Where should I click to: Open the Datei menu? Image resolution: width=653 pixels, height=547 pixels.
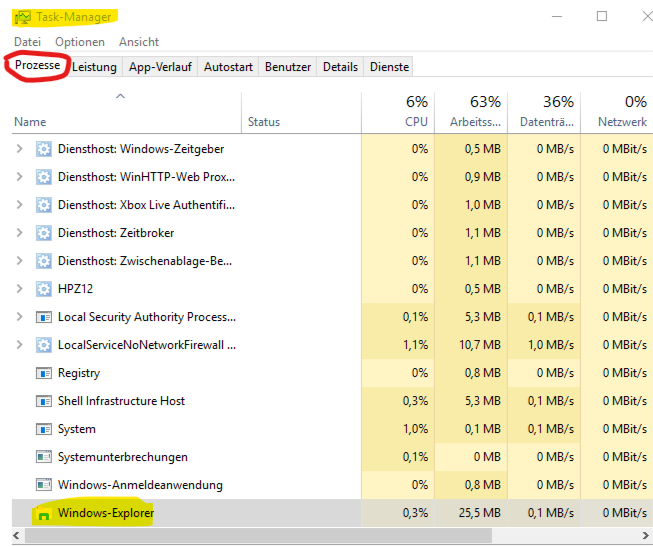click(27, 42)
